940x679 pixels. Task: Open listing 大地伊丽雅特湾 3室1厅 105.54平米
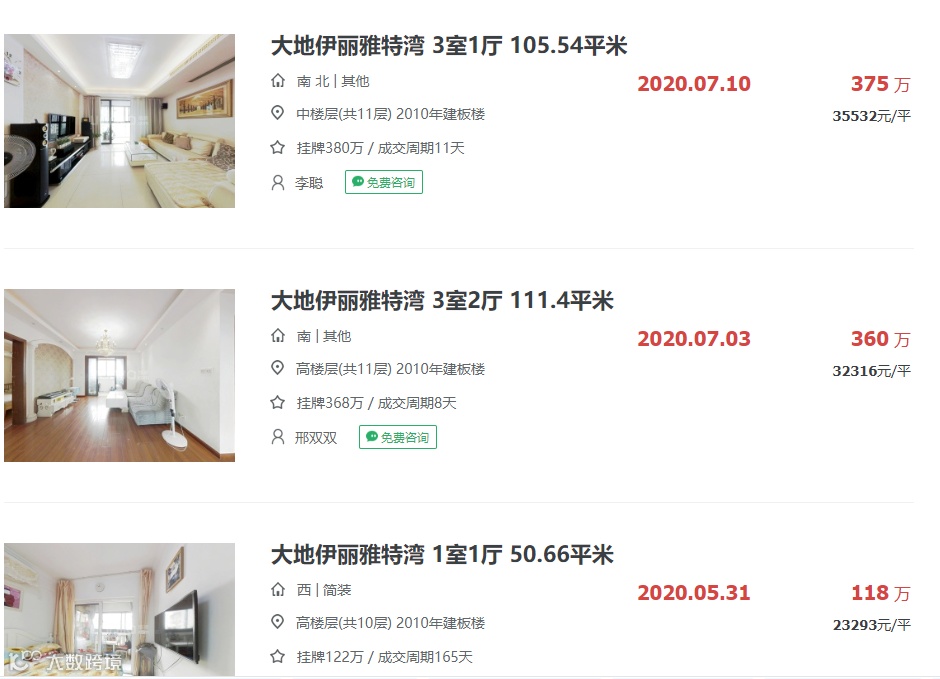click(x=449, y=46)
